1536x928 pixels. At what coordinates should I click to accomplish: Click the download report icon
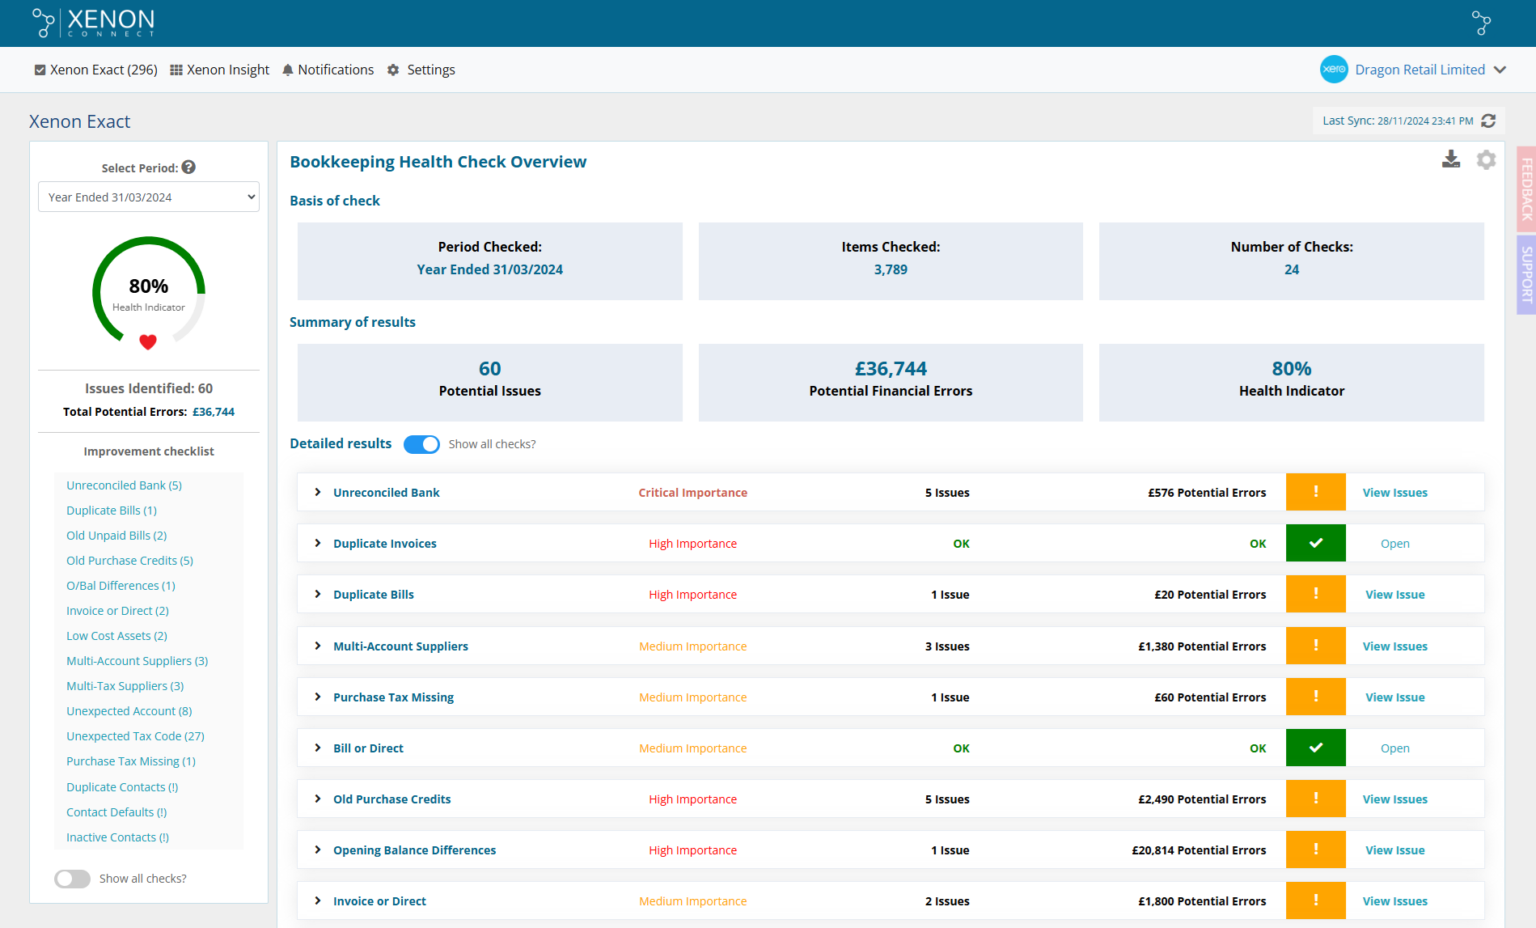click(1450, 160)
